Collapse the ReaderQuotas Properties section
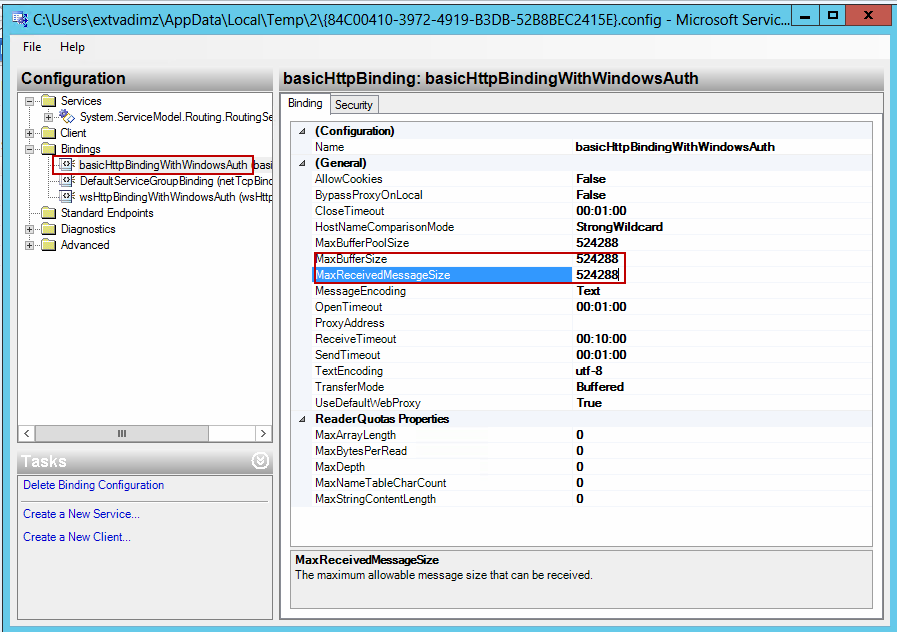The width and height of the screenshot is (897, 632). coord(303,419)
